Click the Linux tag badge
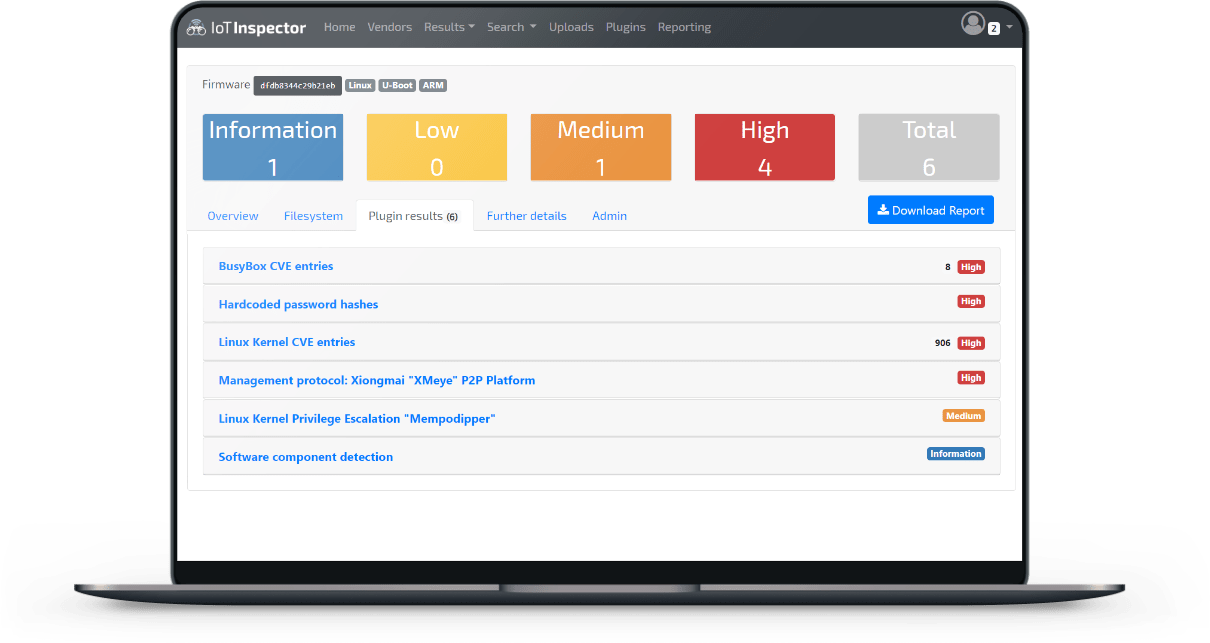The image size is (1210, 643). pyautogui.click(x=360, y=86)
